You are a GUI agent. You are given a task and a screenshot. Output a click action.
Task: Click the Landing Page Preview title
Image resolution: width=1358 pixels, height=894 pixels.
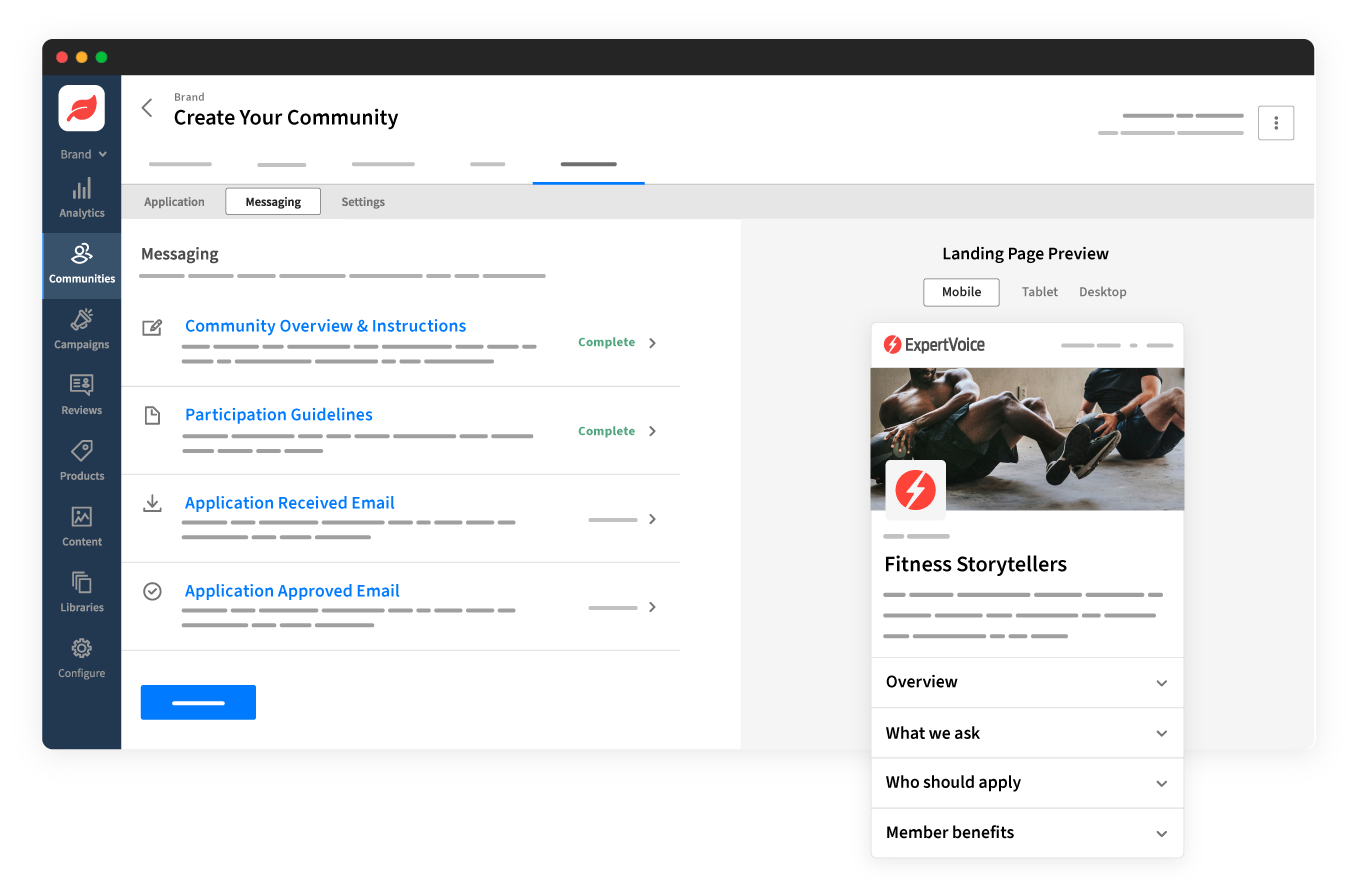(x=1025, y=254)
